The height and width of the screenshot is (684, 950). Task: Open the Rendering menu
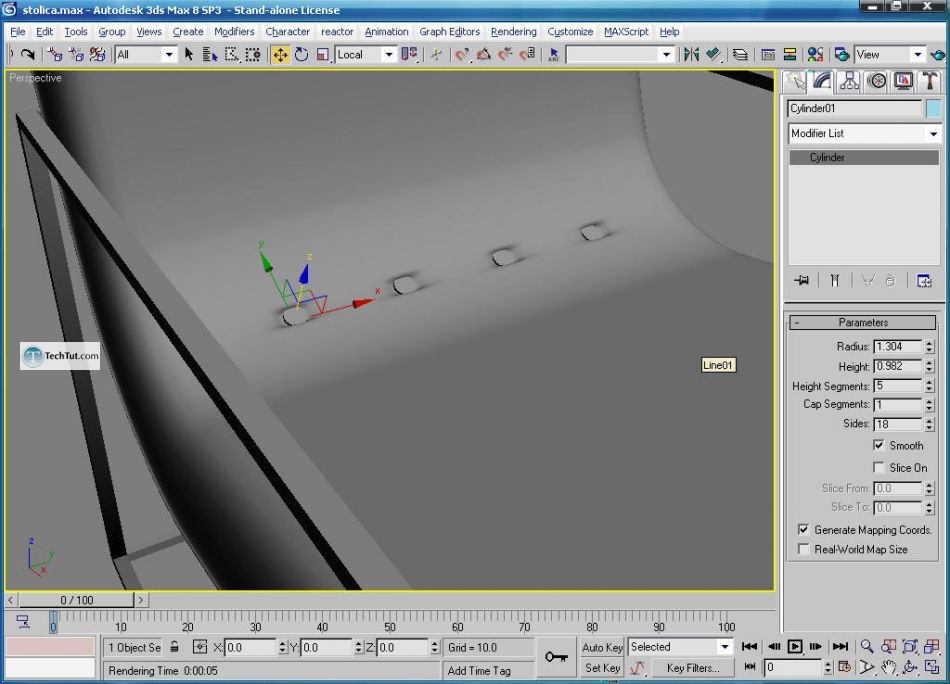(x=513, y=32)
